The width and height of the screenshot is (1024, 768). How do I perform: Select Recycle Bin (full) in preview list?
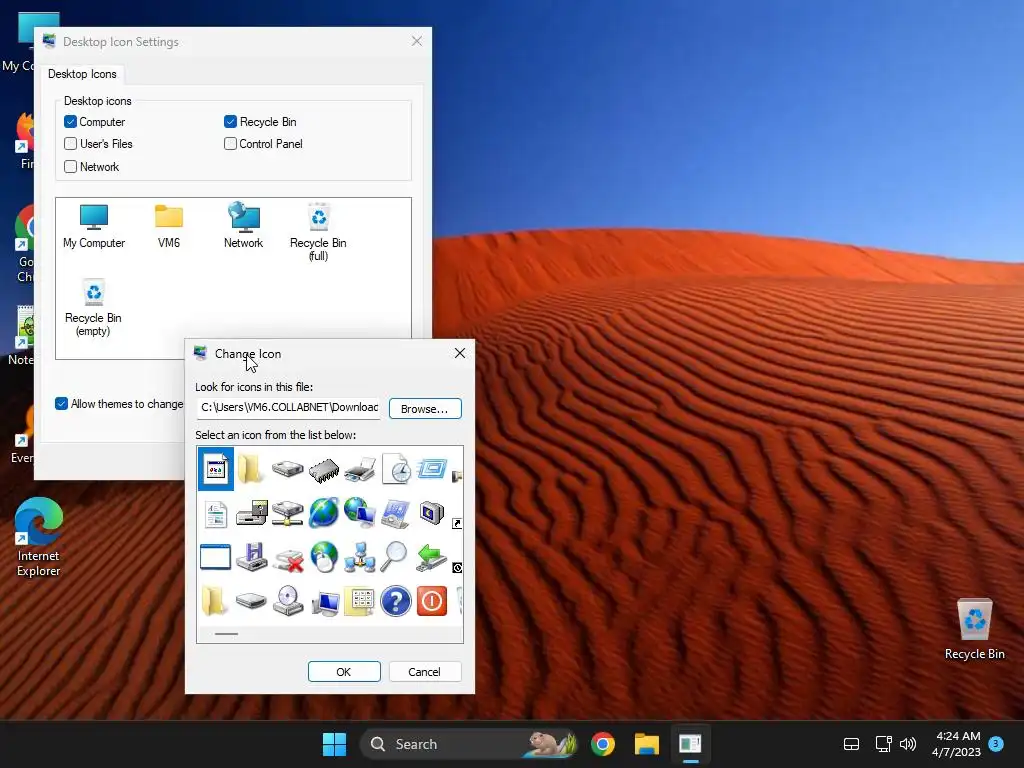pos(318,232)
